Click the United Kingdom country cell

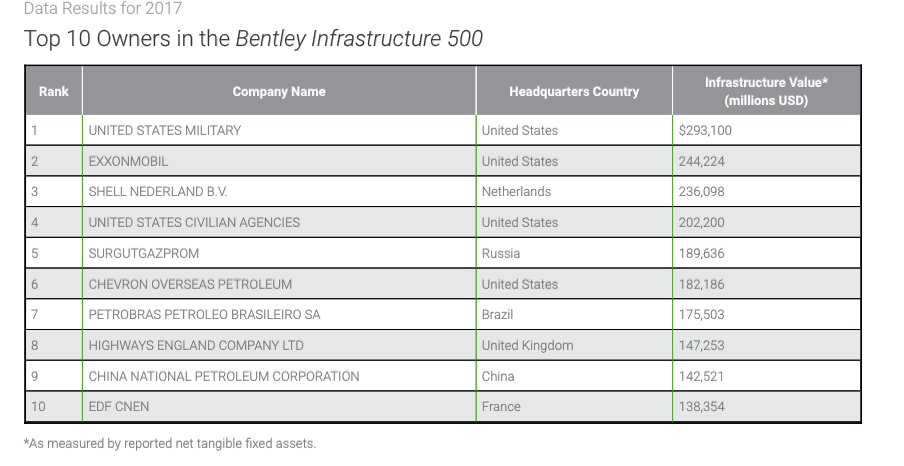527,345
